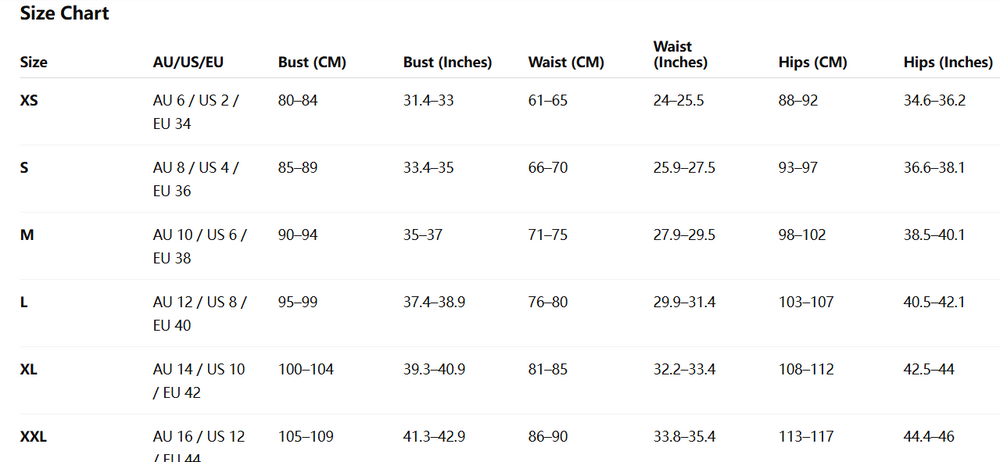Viewport: 1000px width, 462px height.
Task: Click the Bust (CM) column header
Action: 312,62
